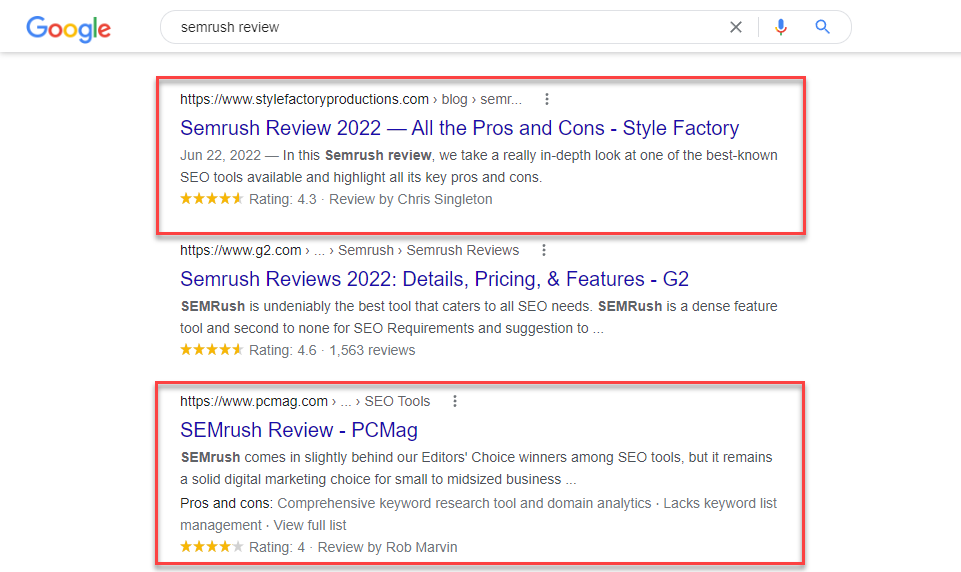The height and width of the screenshot is (572, 961).
Task: Open the G2 result's three-dot menu
Action: 544,250
